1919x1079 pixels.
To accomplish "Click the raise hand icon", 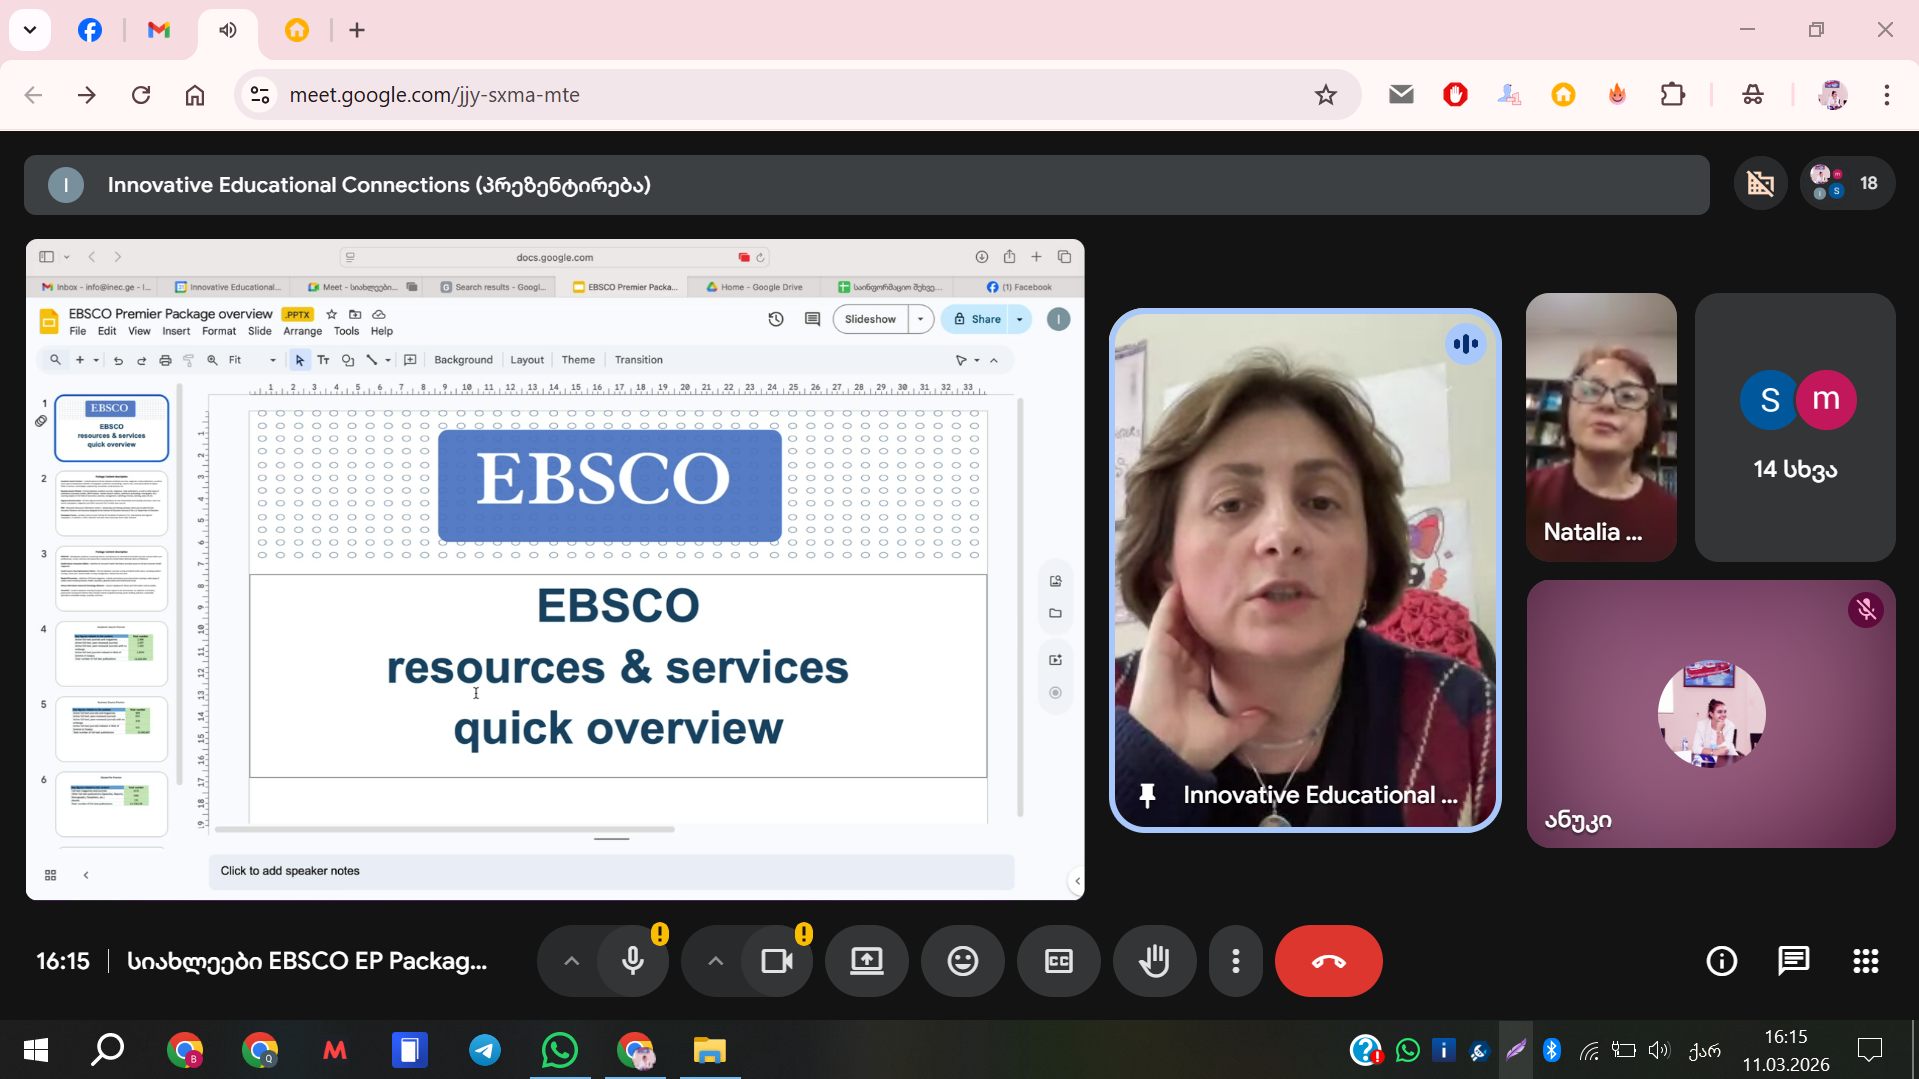I will 1154,961.
